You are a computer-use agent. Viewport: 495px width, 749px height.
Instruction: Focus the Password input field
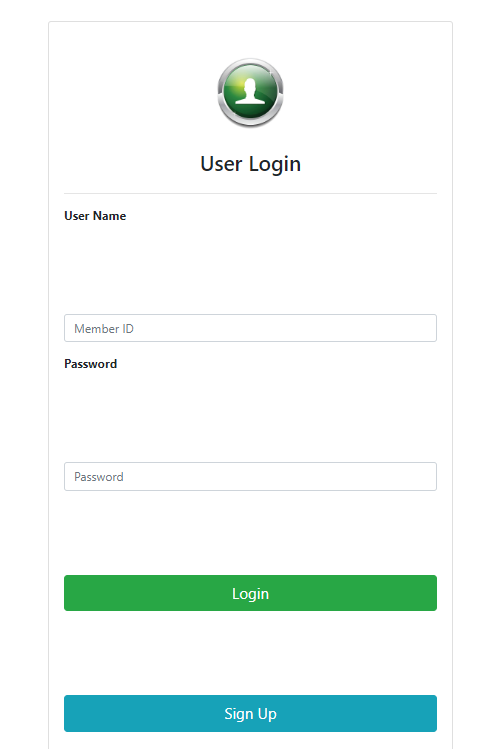click(x=250, y=476)
